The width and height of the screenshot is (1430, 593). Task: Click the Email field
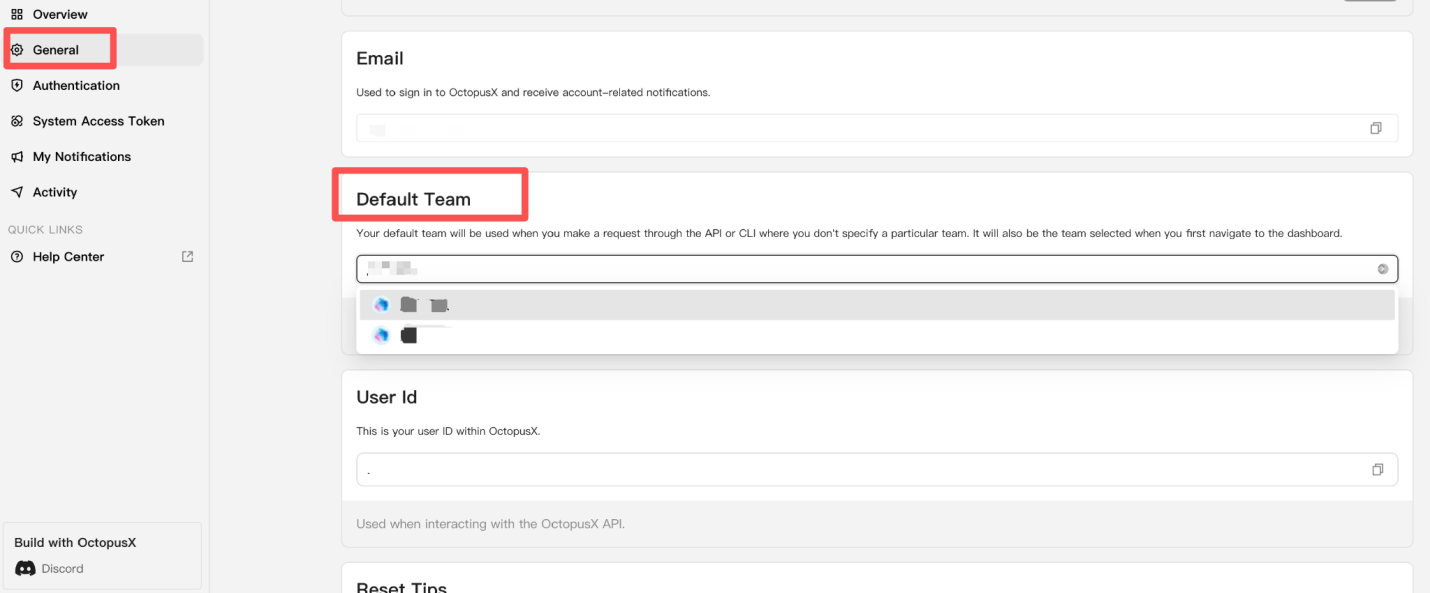[877, 128]
